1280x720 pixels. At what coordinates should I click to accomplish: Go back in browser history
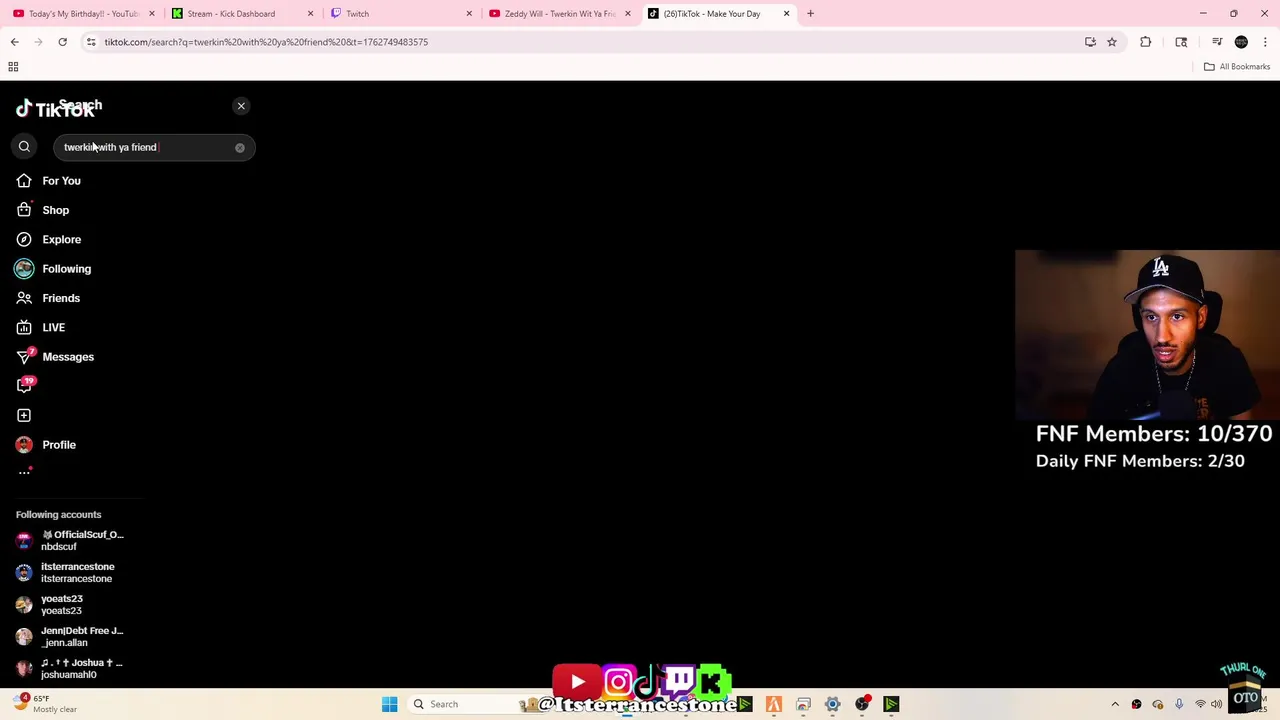[x=14, y=42]
